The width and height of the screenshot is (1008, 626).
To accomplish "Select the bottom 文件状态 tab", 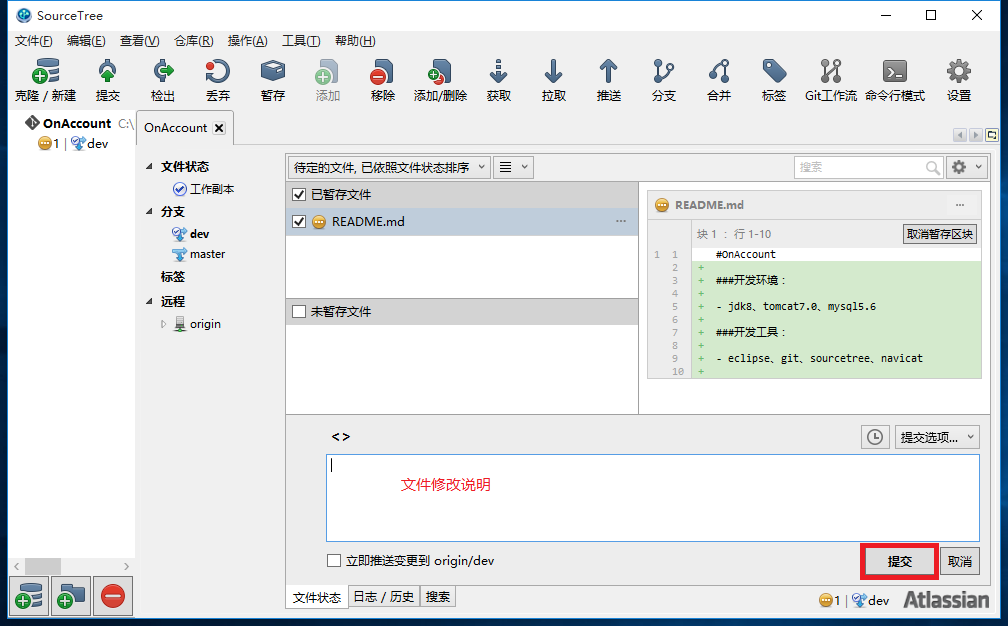I will [x=317, y=597].
